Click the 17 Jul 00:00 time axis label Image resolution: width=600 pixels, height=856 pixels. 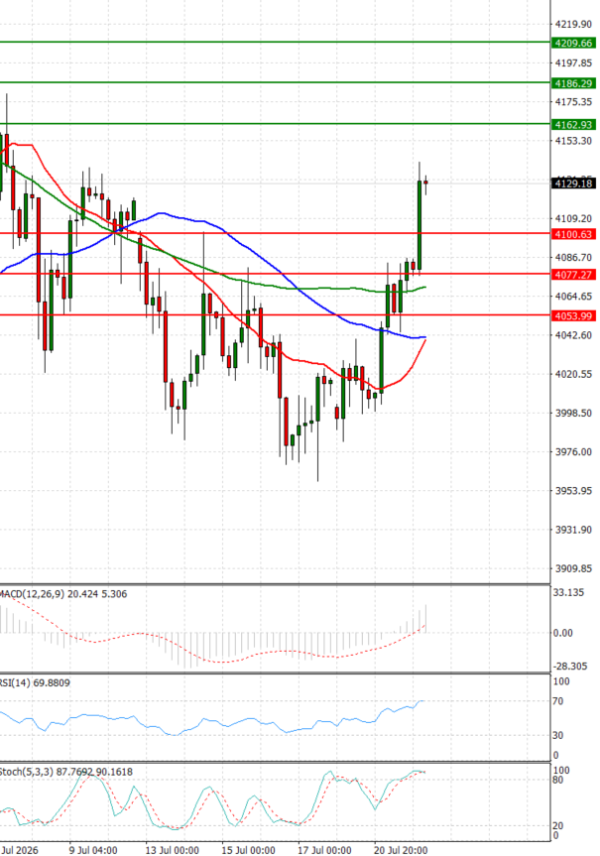324,851
